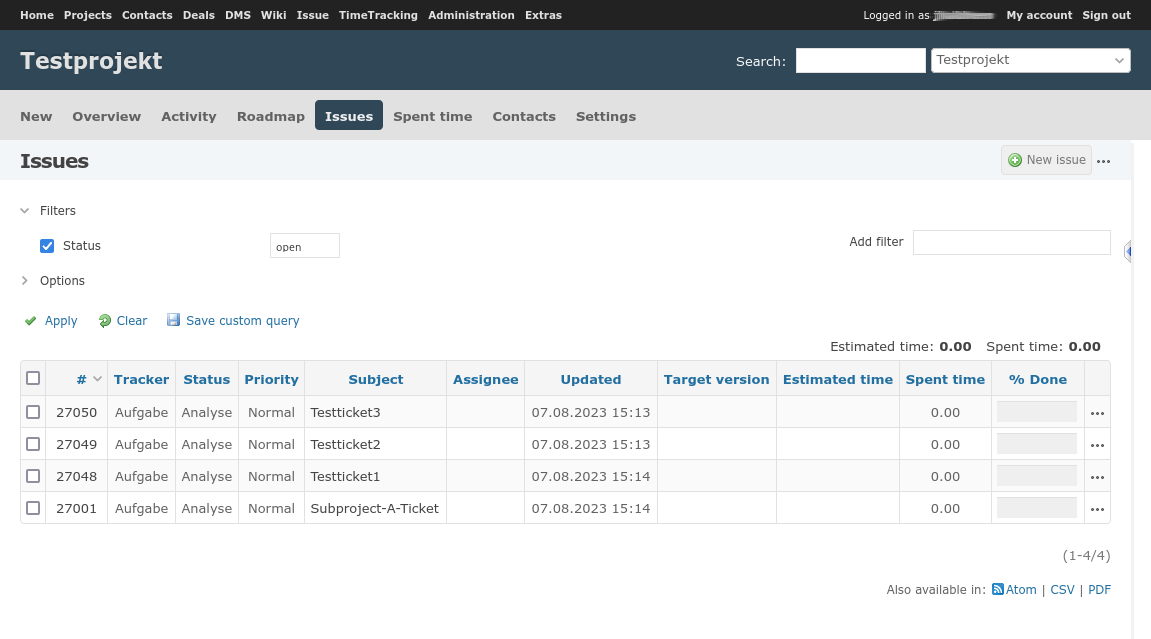Image resolution: width=1151 pixels, height=639 pixels.
Task: Click the % Done progress bar for issue 27050
Action: point(1036,412)
